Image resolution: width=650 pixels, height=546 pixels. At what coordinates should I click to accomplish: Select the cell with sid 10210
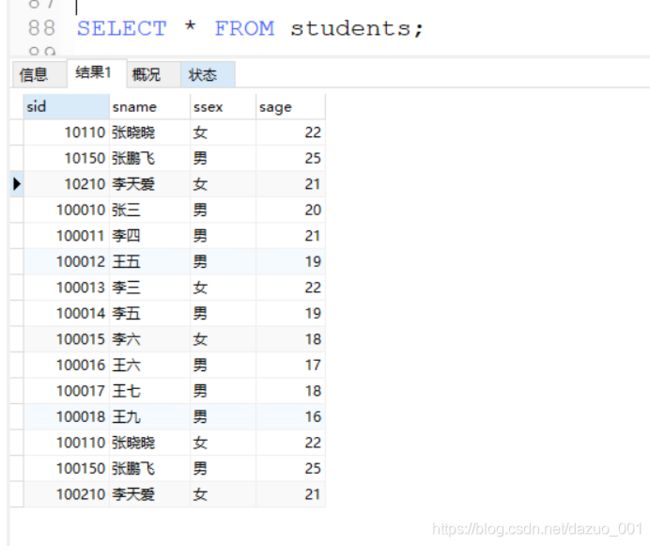coord(66,184)
